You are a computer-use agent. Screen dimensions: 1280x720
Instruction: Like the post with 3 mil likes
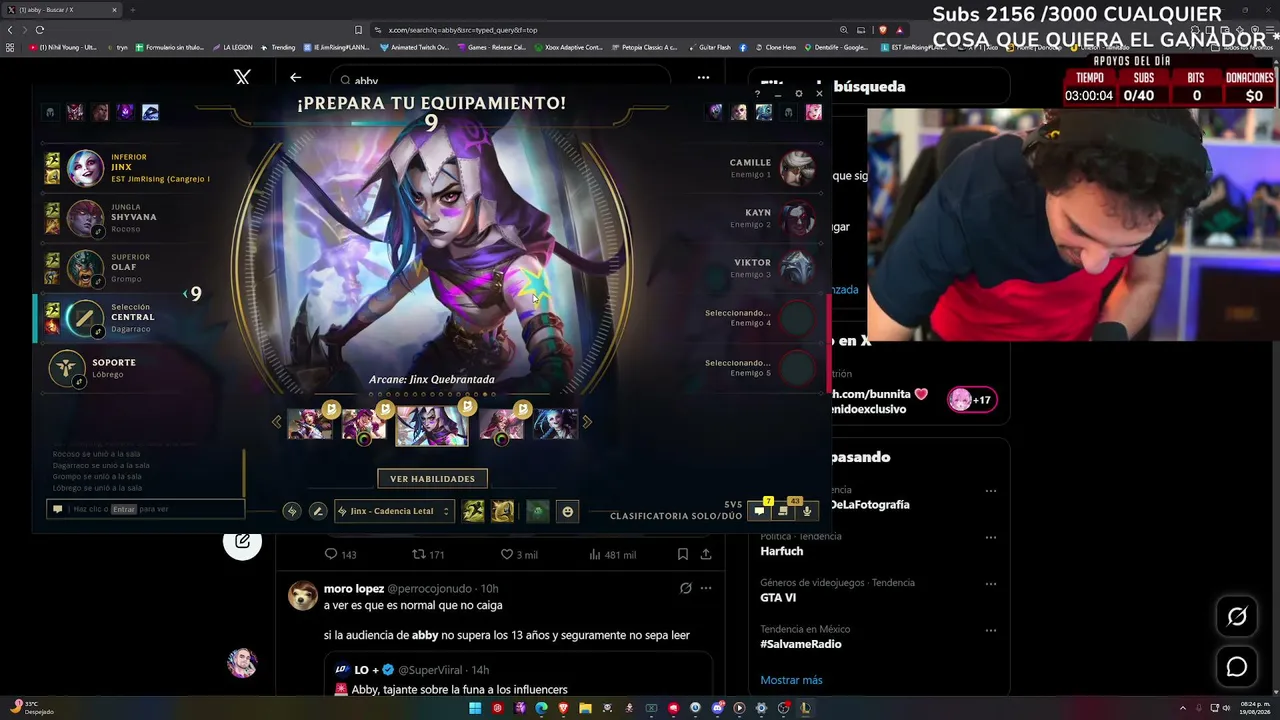(519, 554)
